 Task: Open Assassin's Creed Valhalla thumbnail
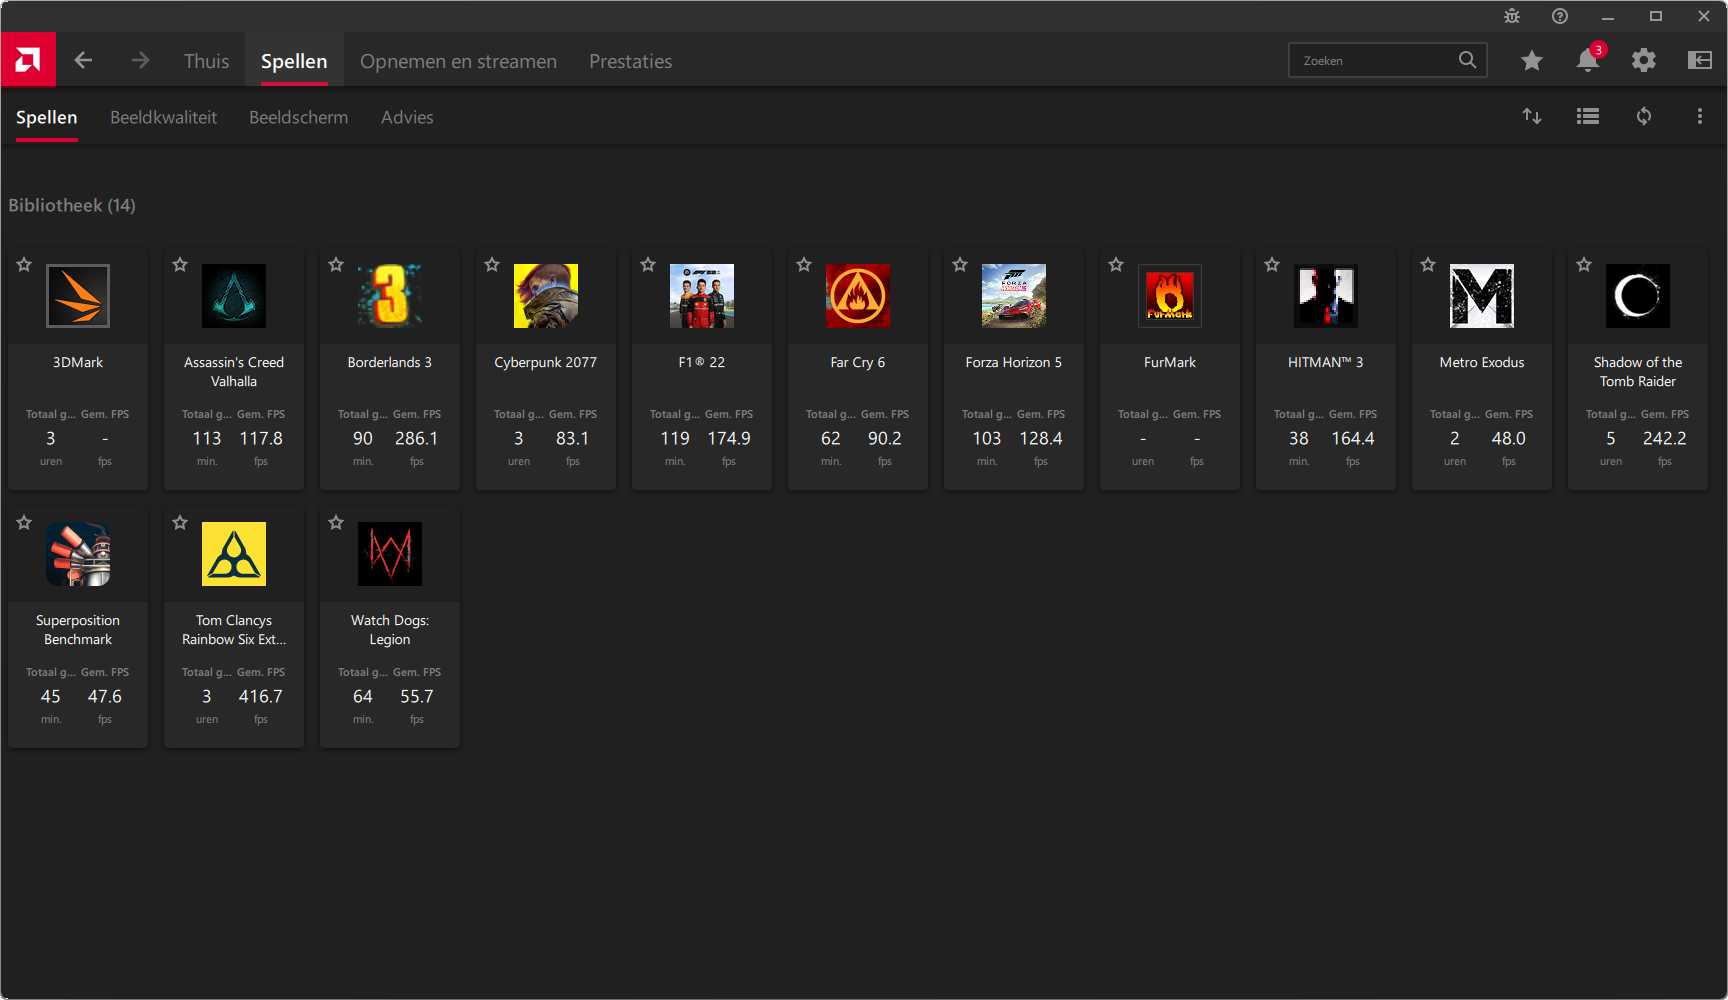tap(234, 296)
